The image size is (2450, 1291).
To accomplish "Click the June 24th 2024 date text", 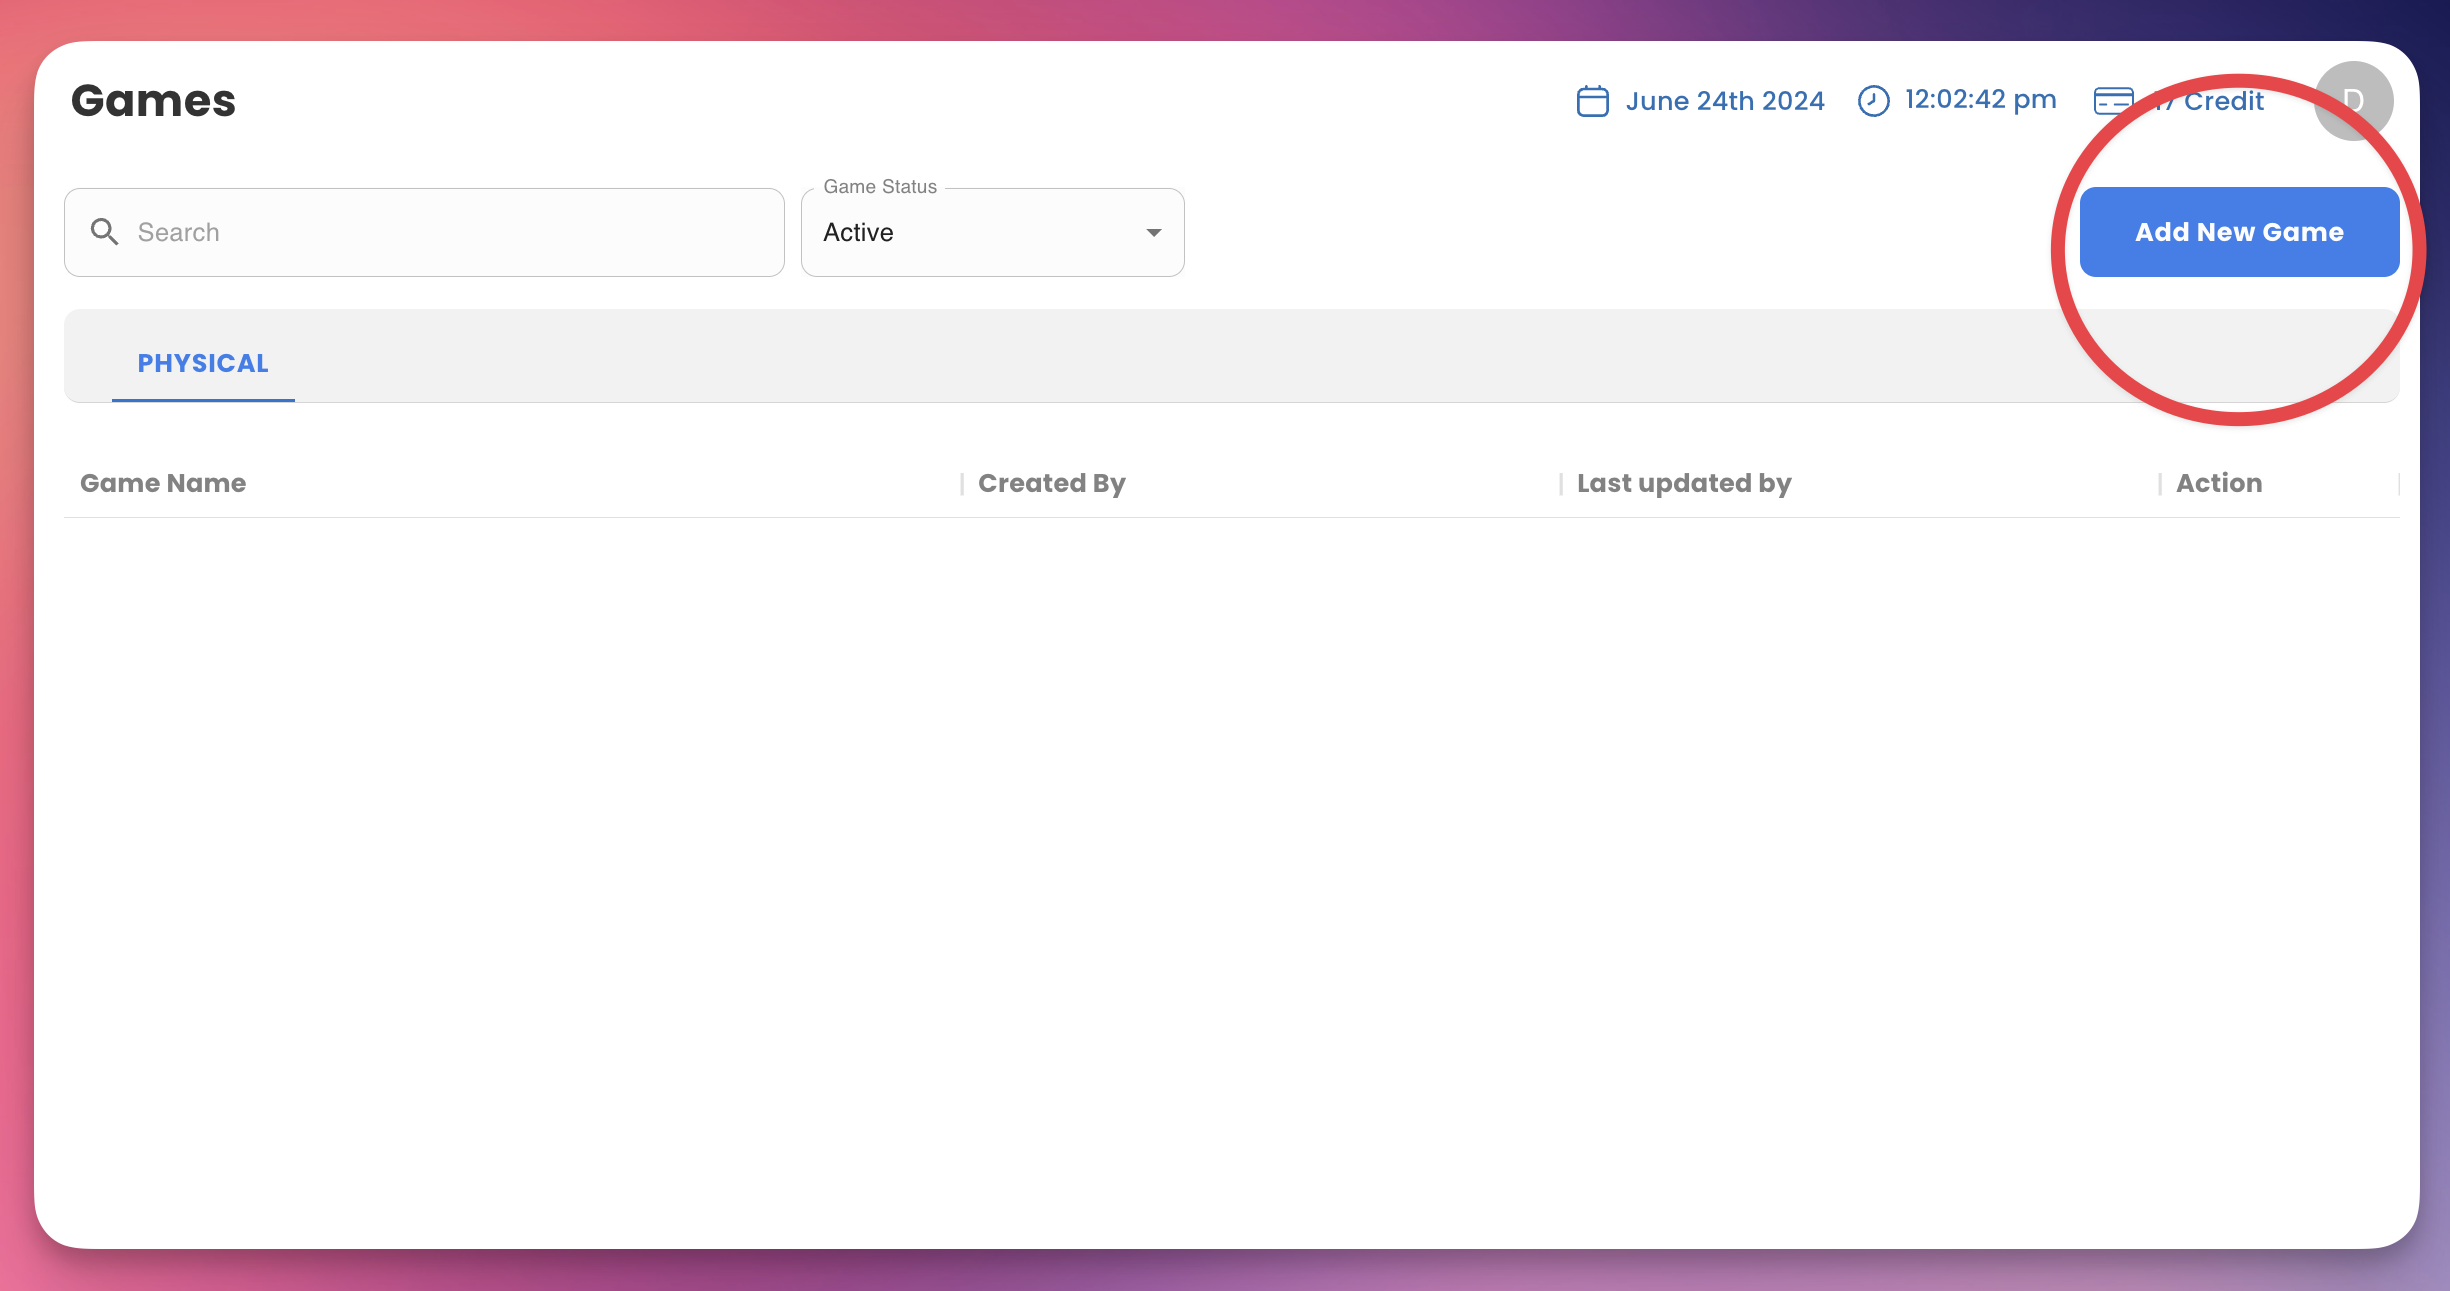I will point(1724,101).
